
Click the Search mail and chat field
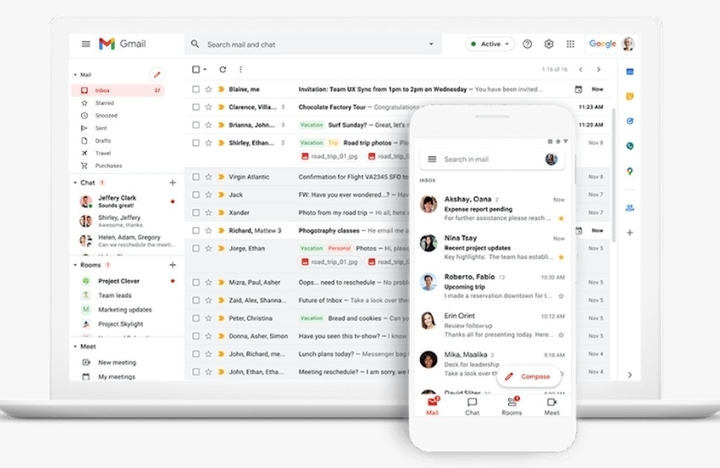click(313, 44)
